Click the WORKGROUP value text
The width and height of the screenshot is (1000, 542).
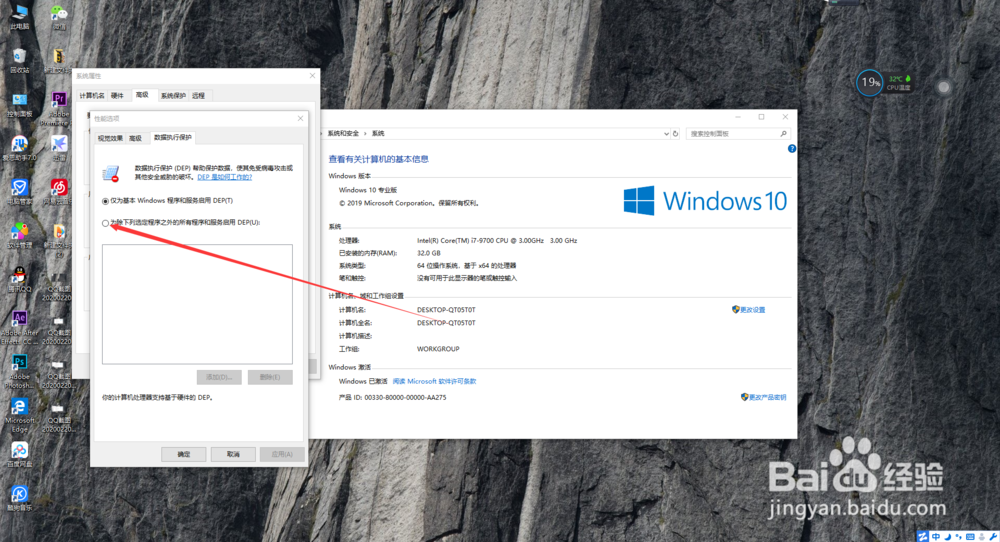click(438, 349)
